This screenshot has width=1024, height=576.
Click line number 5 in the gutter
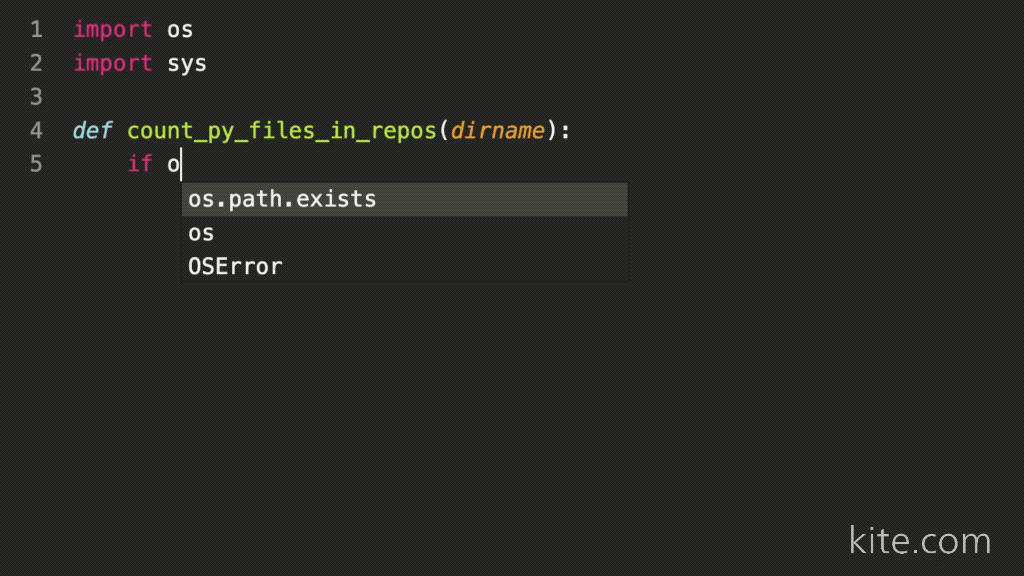(36, 163)
